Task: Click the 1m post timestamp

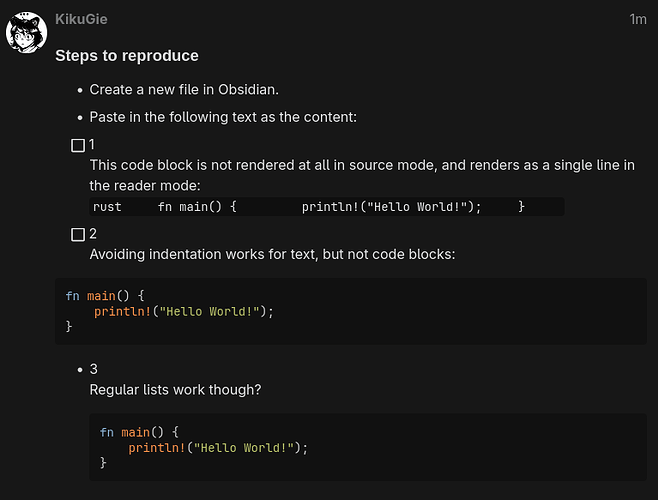Action: point(637,19)
